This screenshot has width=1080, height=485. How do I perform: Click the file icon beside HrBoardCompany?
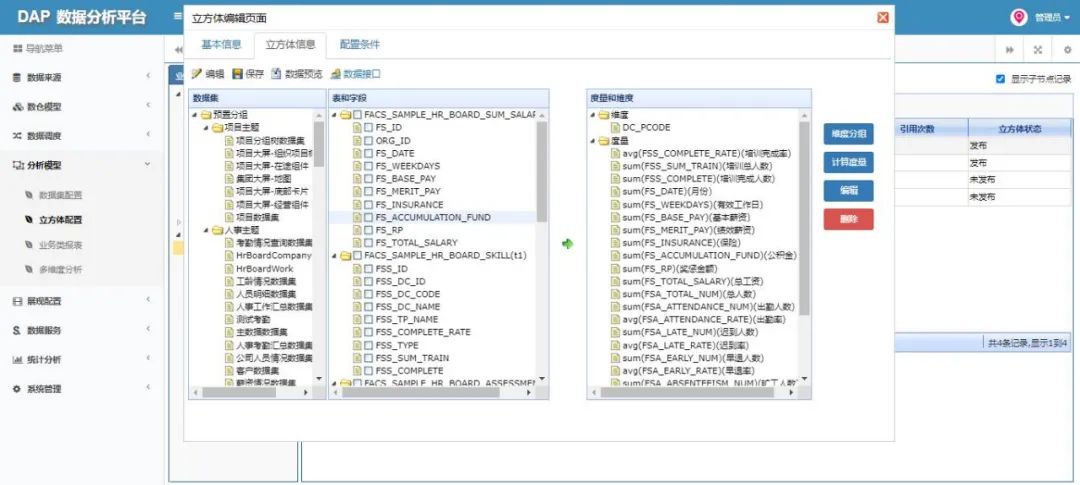229,256
